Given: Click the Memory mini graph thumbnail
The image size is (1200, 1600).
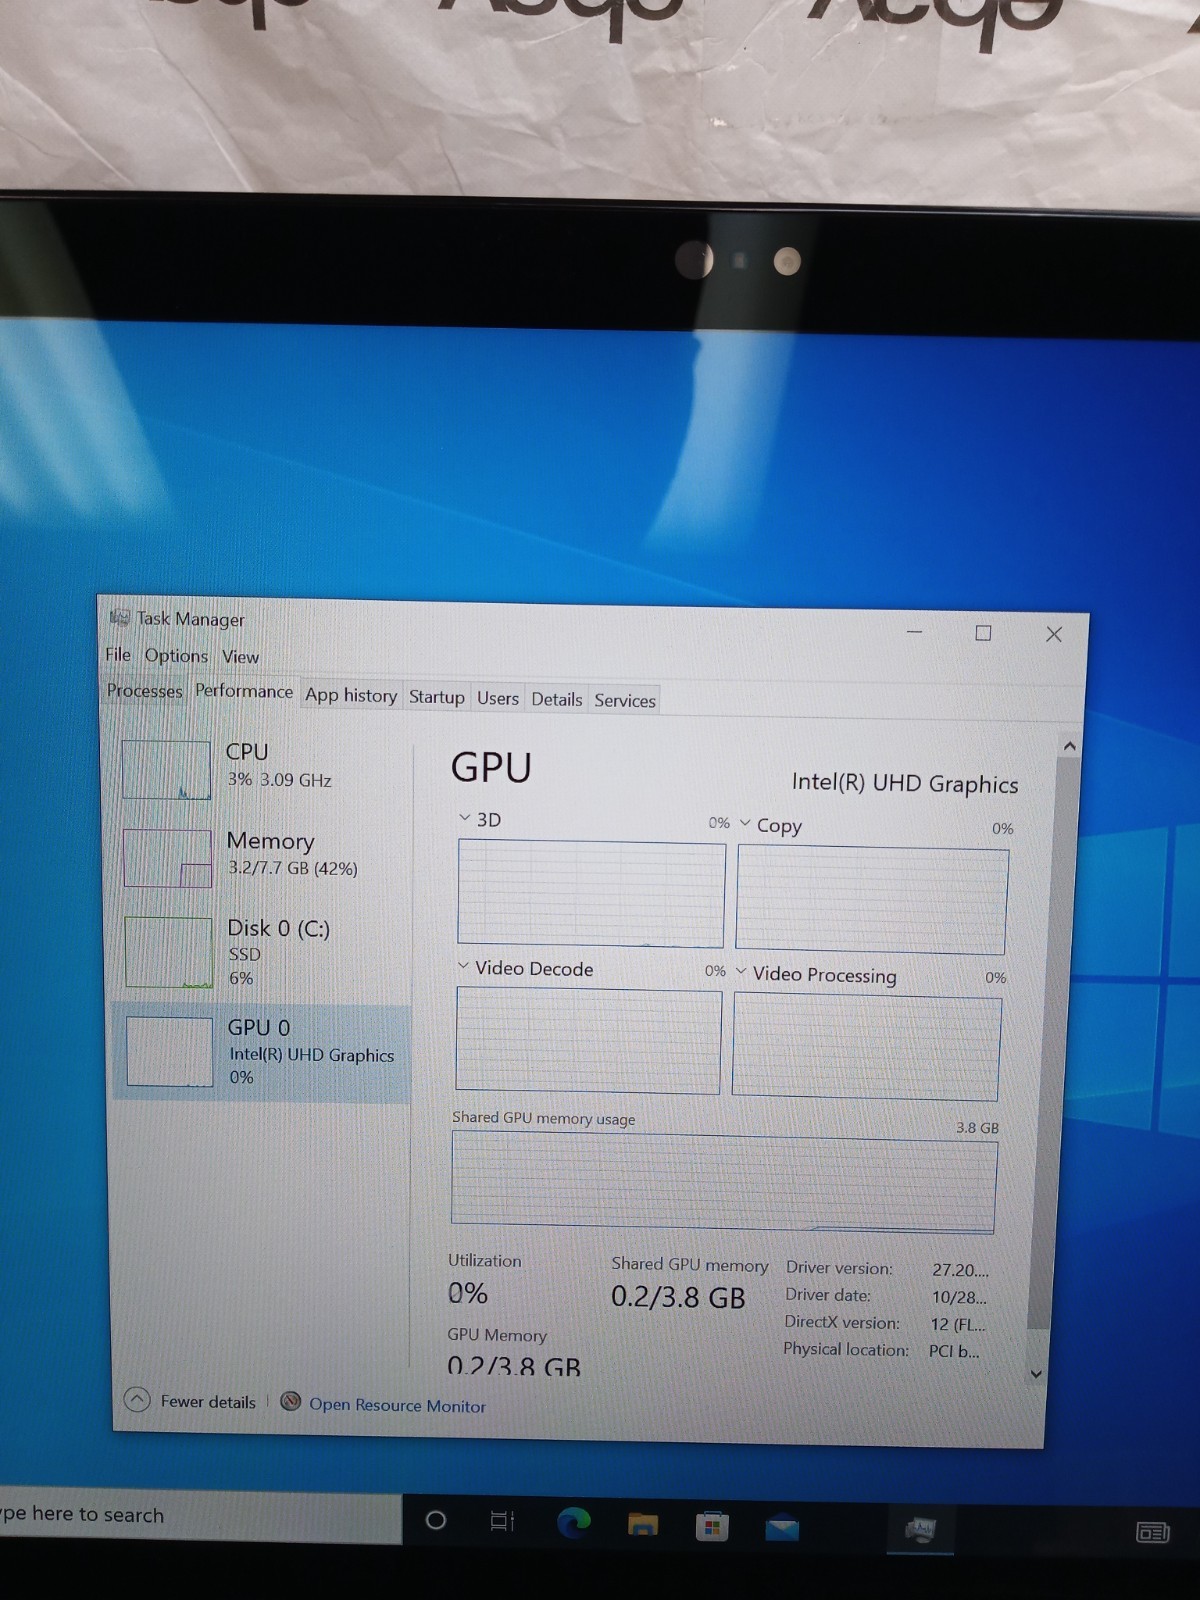Looking at the screenshot, I should [x=167, y=858].
